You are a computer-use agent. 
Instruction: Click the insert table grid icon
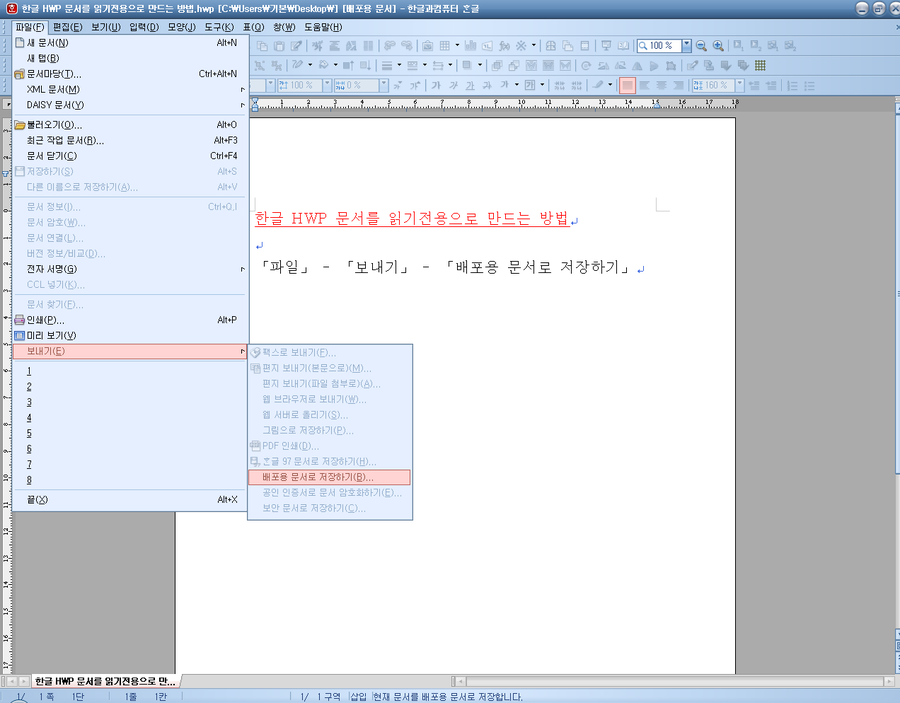(445, 46)
